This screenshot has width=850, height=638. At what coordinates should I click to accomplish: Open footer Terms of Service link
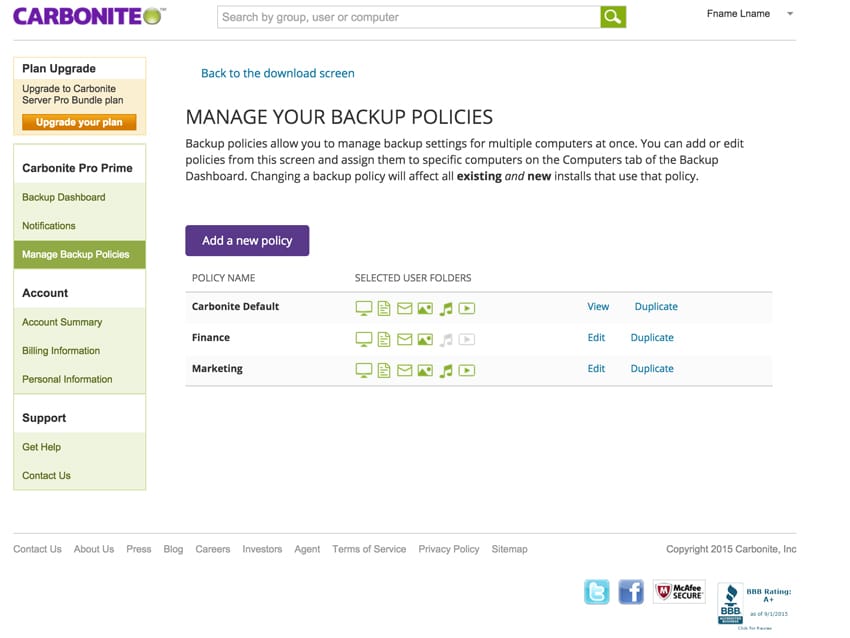tap(369, 549)
